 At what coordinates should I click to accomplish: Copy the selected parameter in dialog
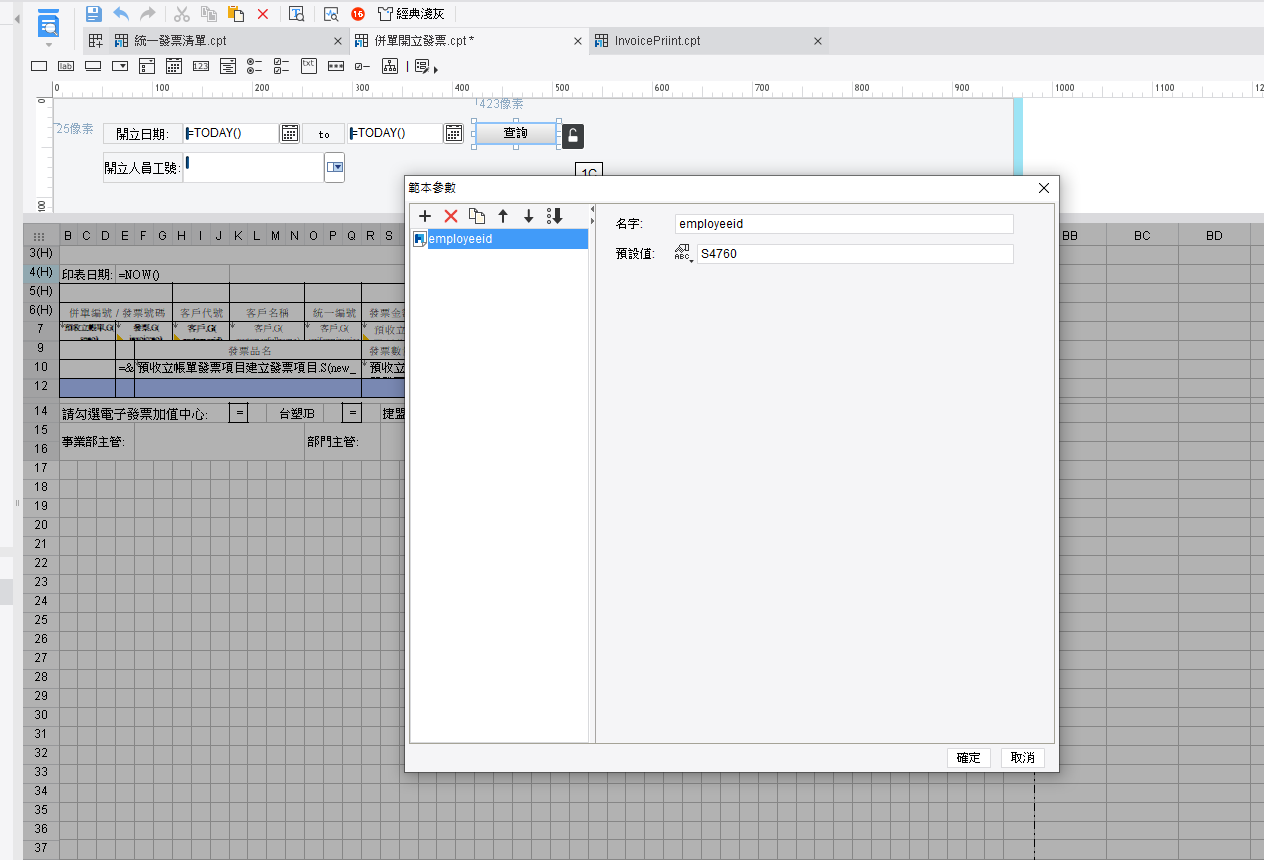tap(477, 216)
